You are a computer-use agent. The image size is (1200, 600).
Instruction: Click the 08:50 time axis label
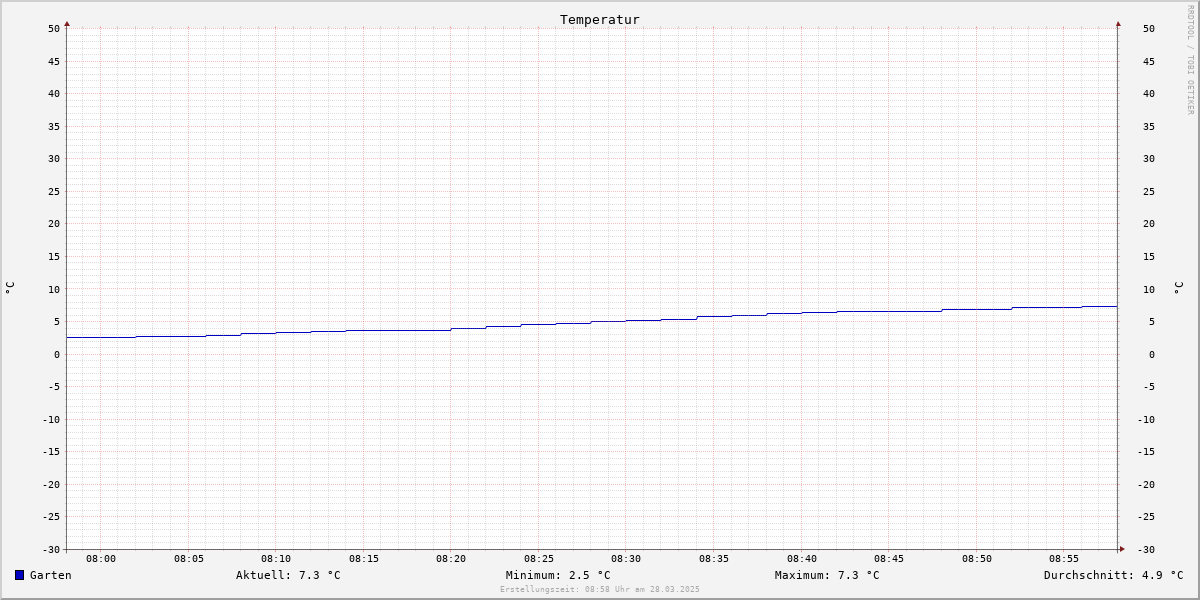click(x=977, y=559)
